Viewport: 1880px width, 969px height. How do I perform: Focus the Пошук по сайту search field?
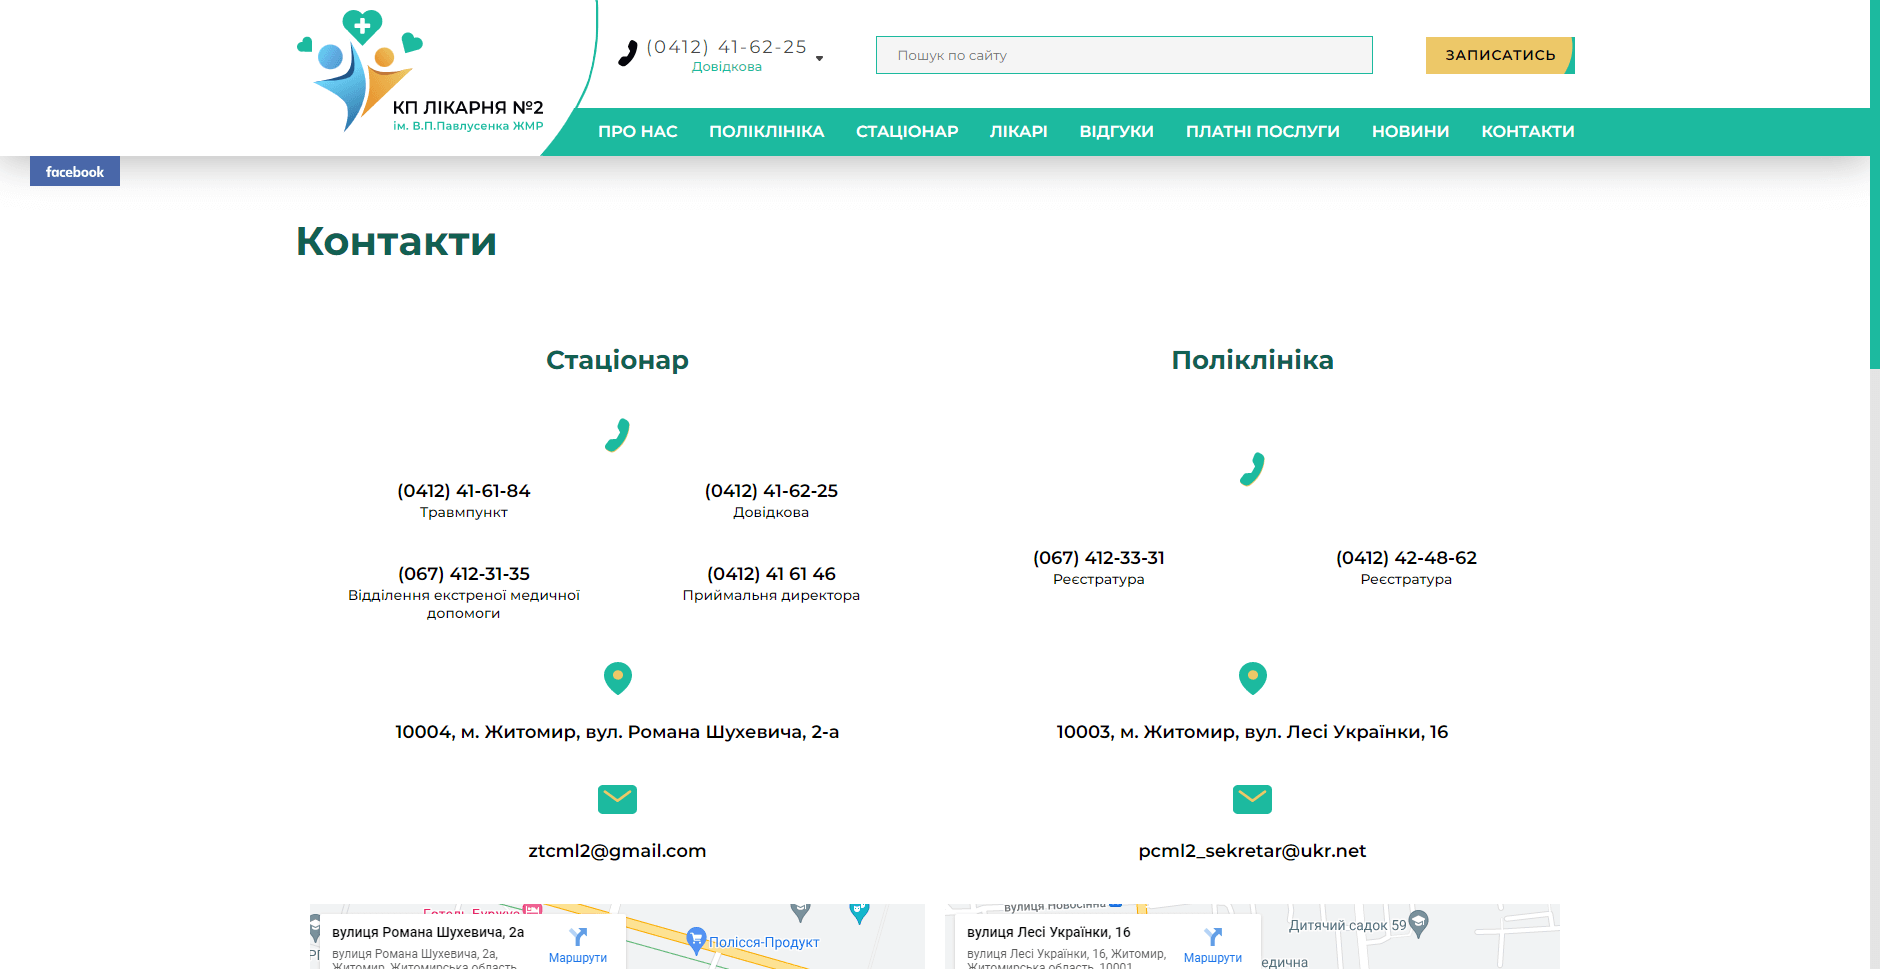(1123, 55)
